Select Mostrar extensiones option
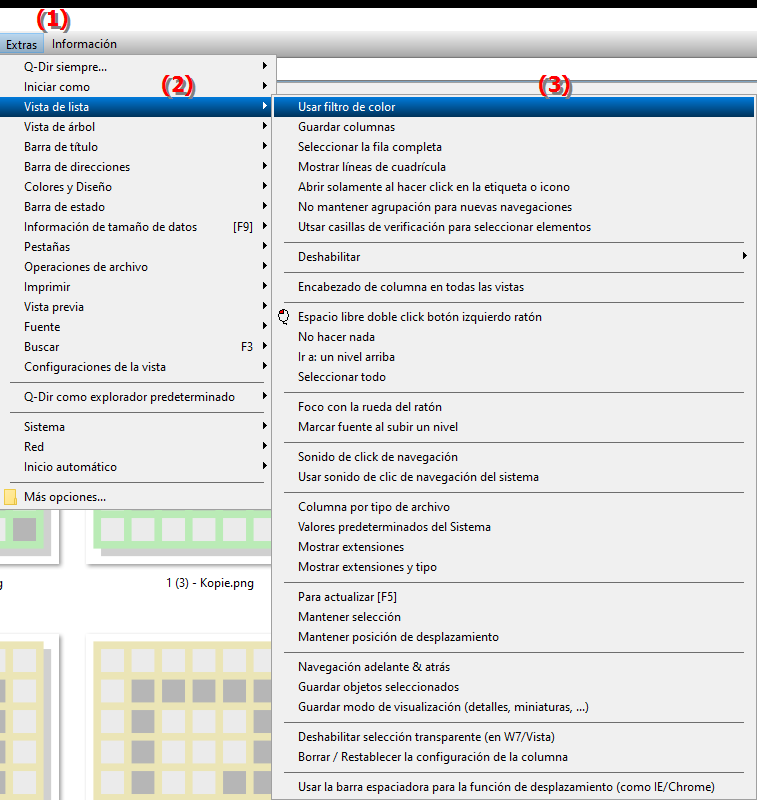Image resolution: width=757 pixels, height=800 pixels. click(x=514, y=546)
